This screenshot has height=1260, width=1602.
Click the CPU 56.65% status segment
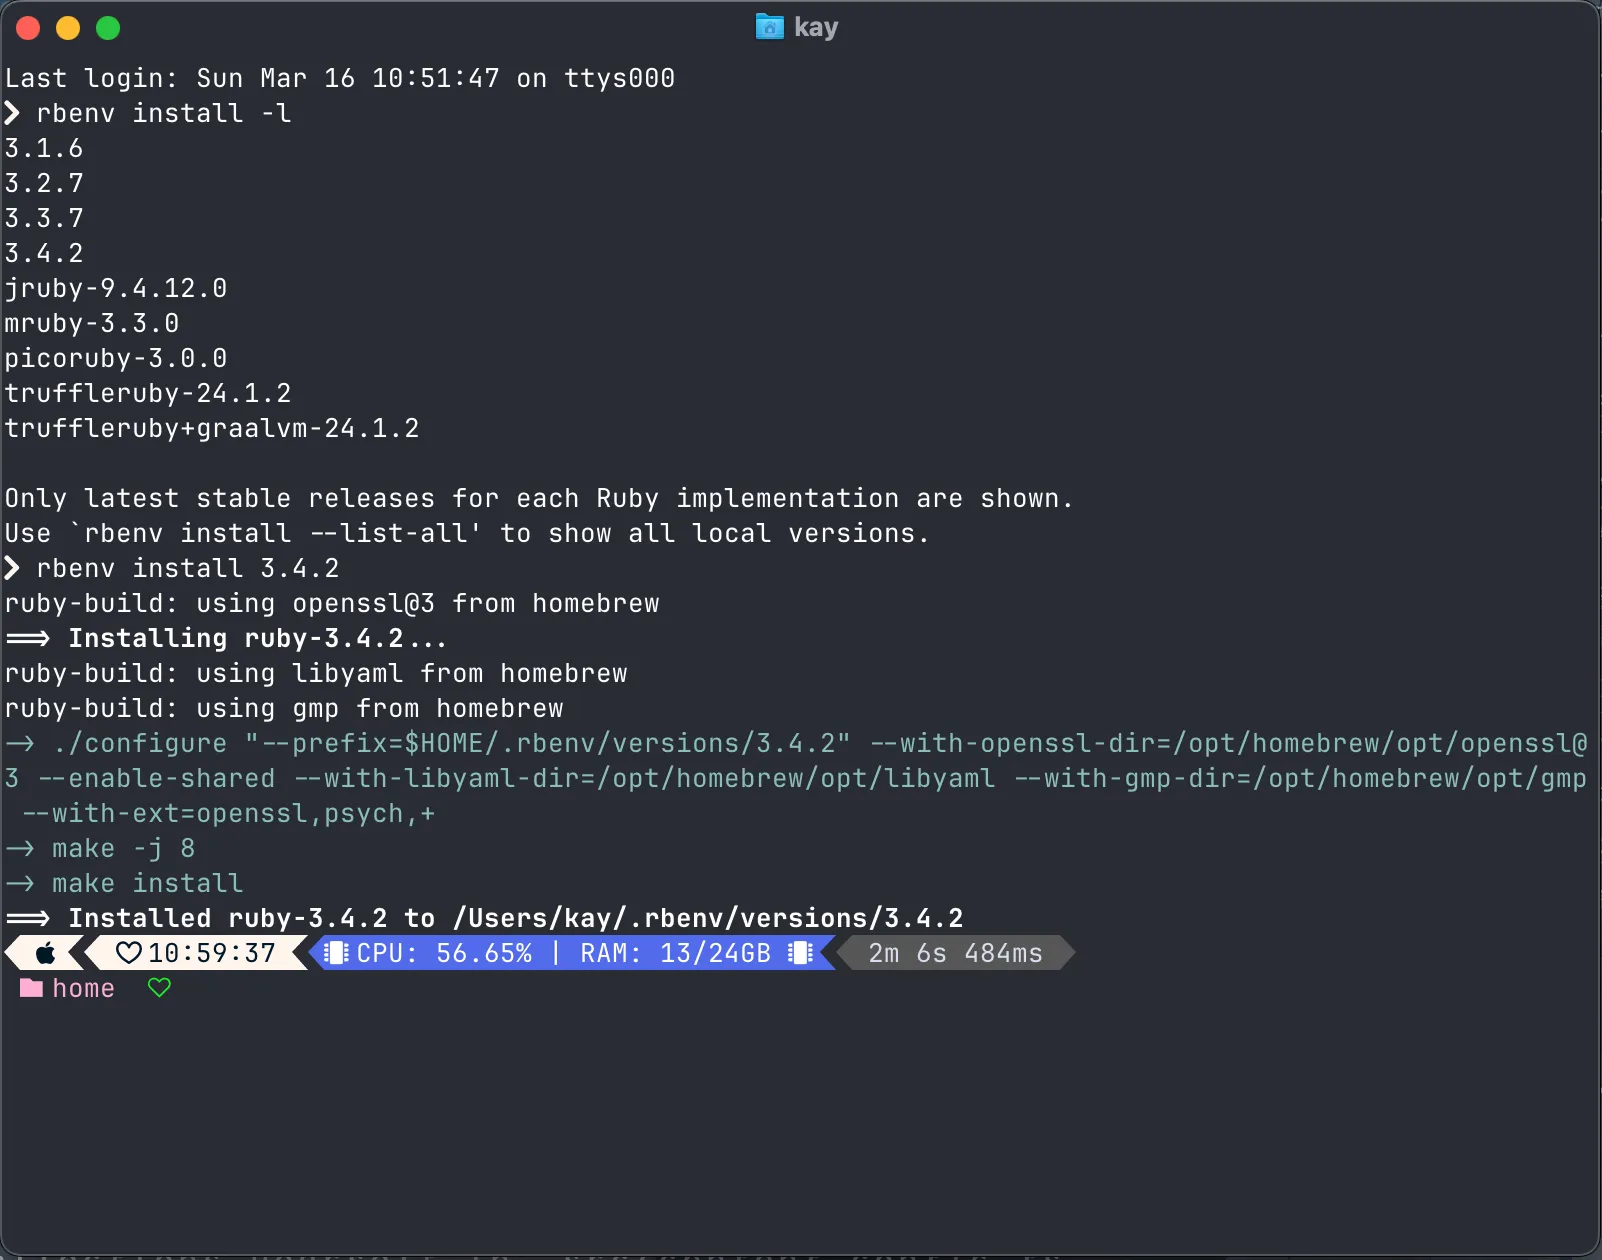pyautogui.click(x=444, y=953)
